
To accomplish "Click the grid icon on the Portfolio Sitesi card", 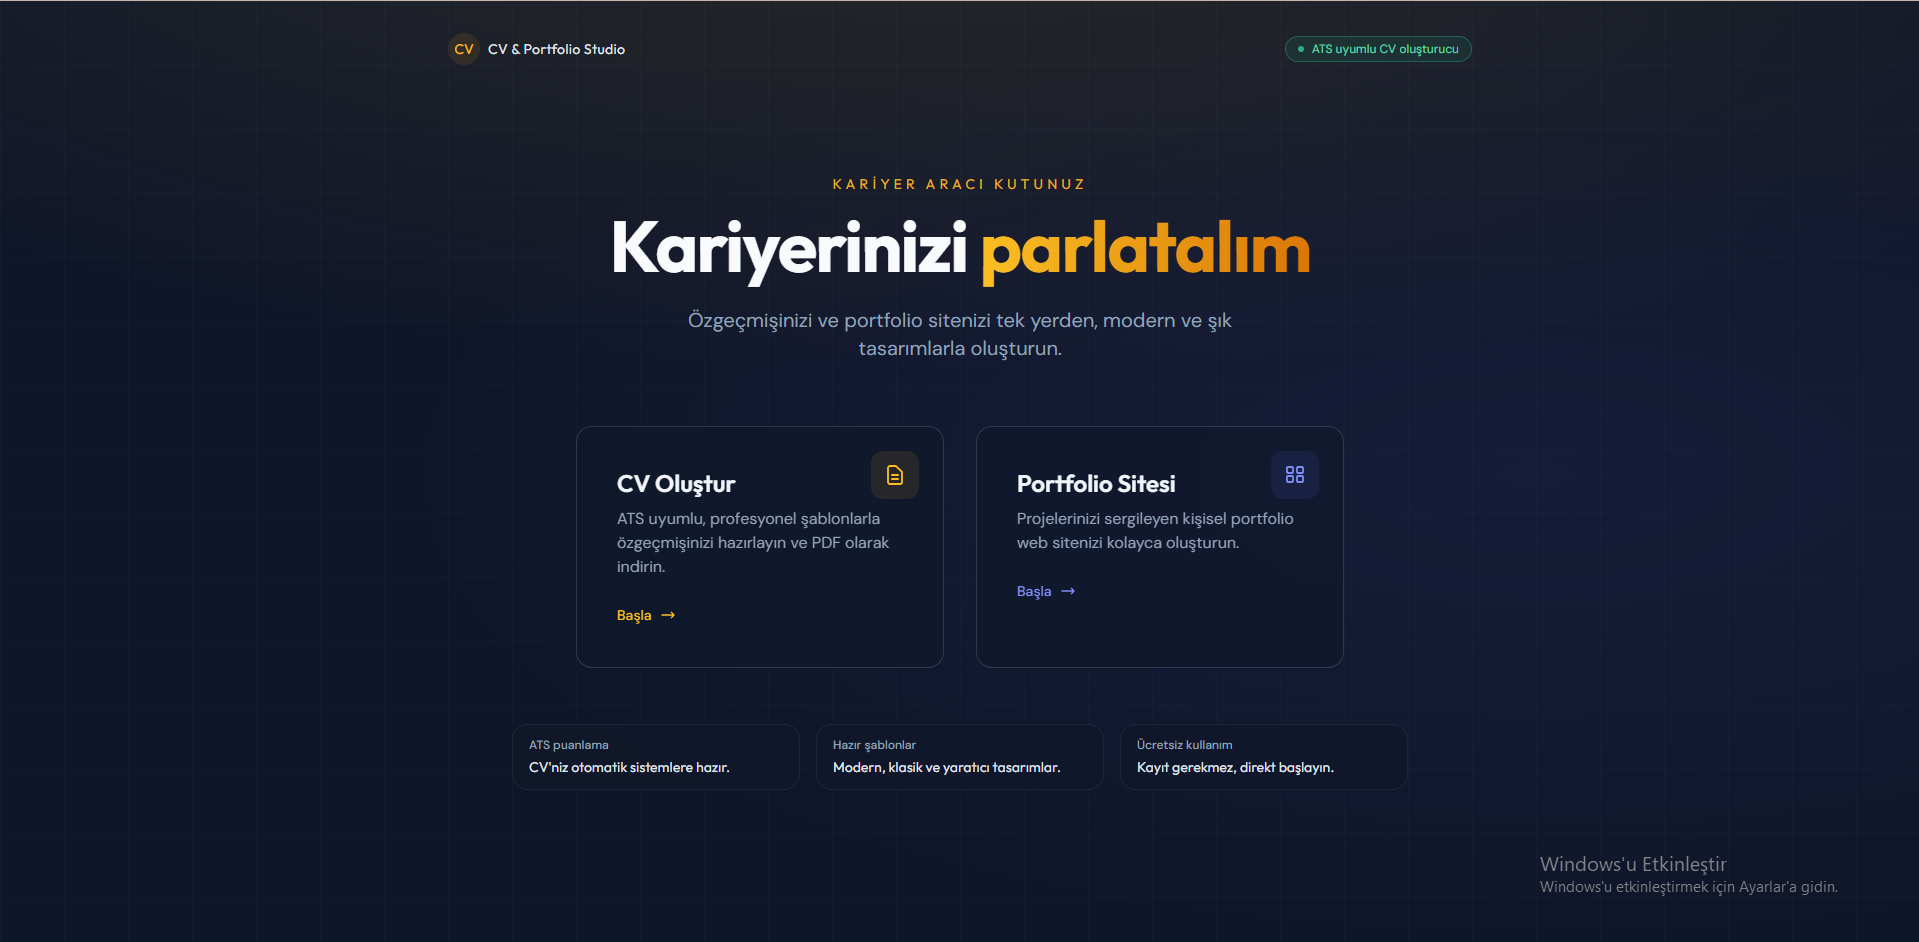I will click(x=1294, y=475).
